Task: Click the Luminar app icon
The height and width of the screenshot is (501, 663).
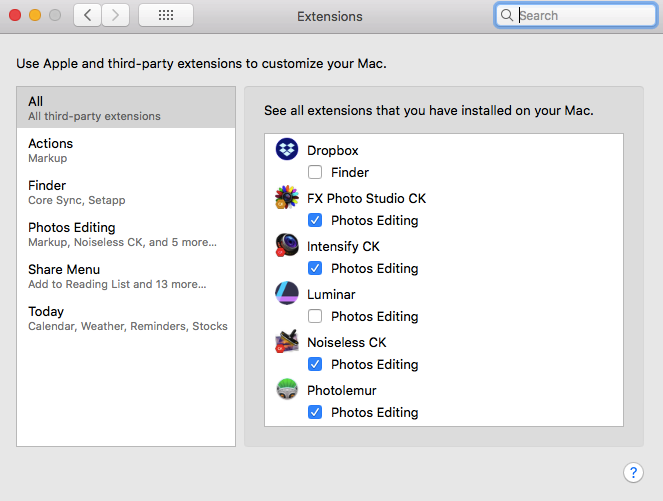Action: coord(287,293)
